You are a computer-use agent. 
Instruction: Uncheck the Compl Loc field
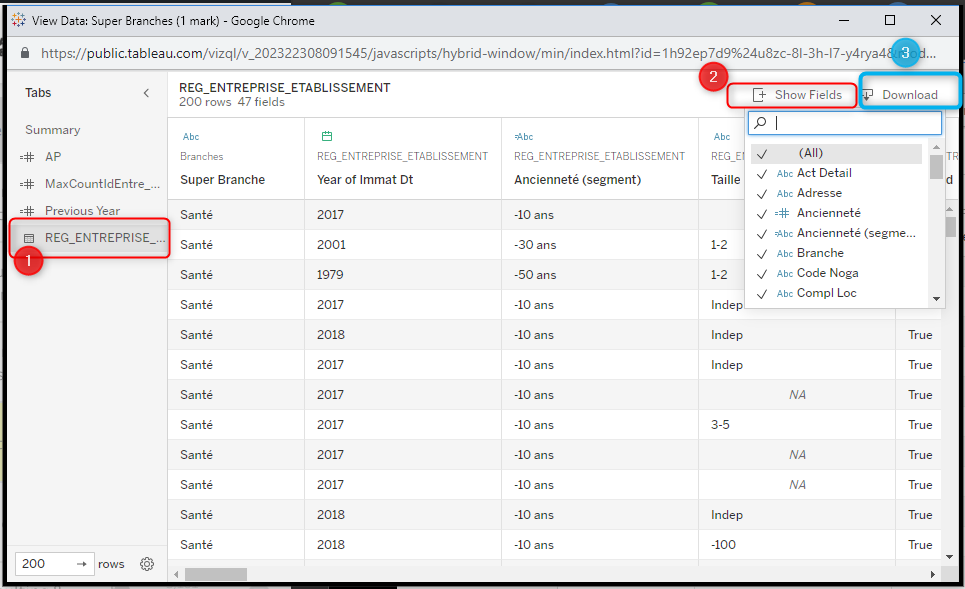762,294
